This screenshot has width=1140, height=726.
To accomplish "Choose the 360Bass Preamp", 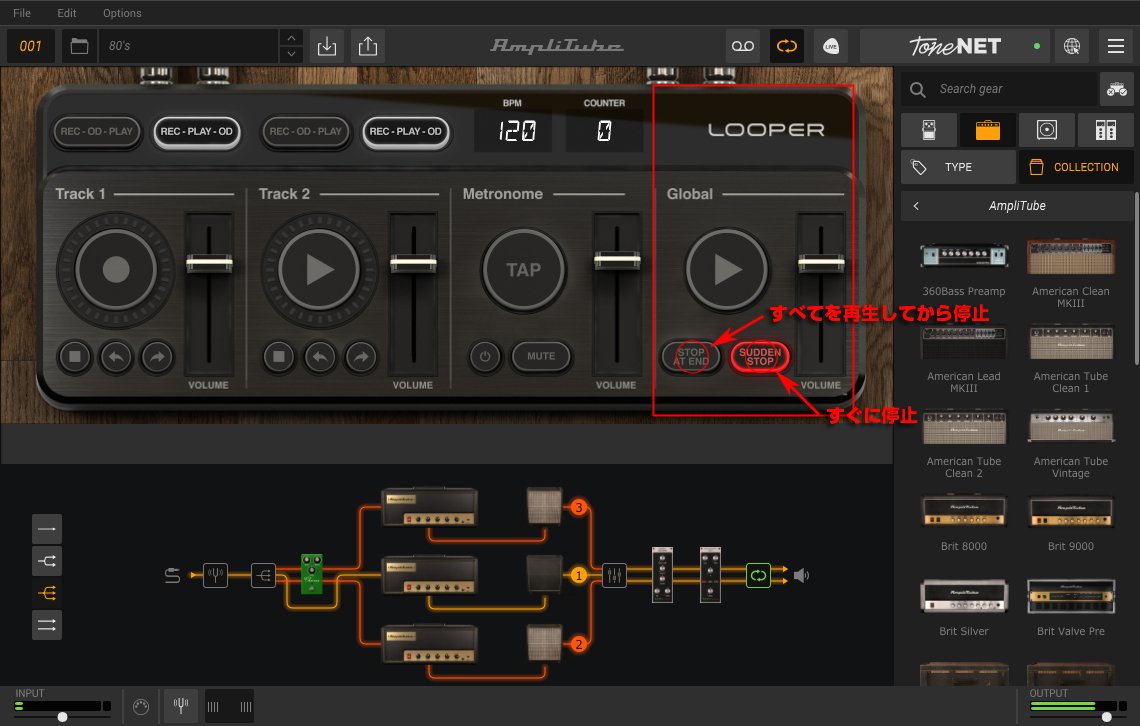I will tap(964, 267).
